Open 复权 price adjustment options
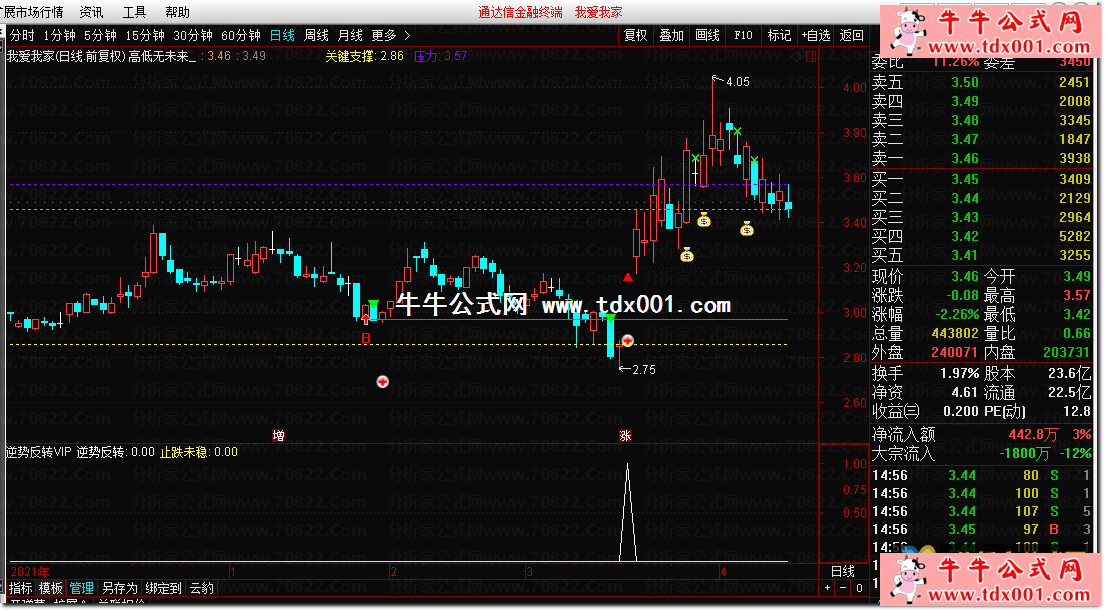Image resolution: width=1106 pixels, height=611 pixels. pyautogui.click(x=635, y=35)
